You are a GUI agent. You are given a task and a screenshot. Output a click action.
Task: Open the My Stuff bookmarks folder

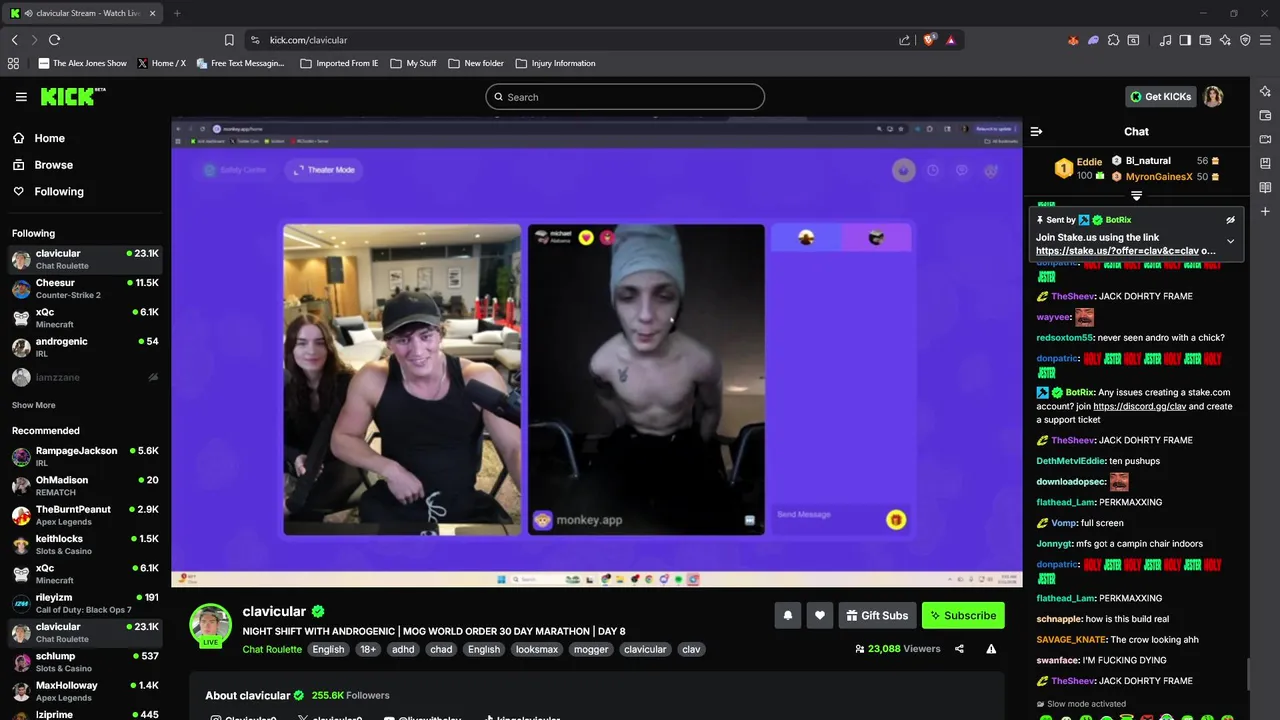click(413, 63)
